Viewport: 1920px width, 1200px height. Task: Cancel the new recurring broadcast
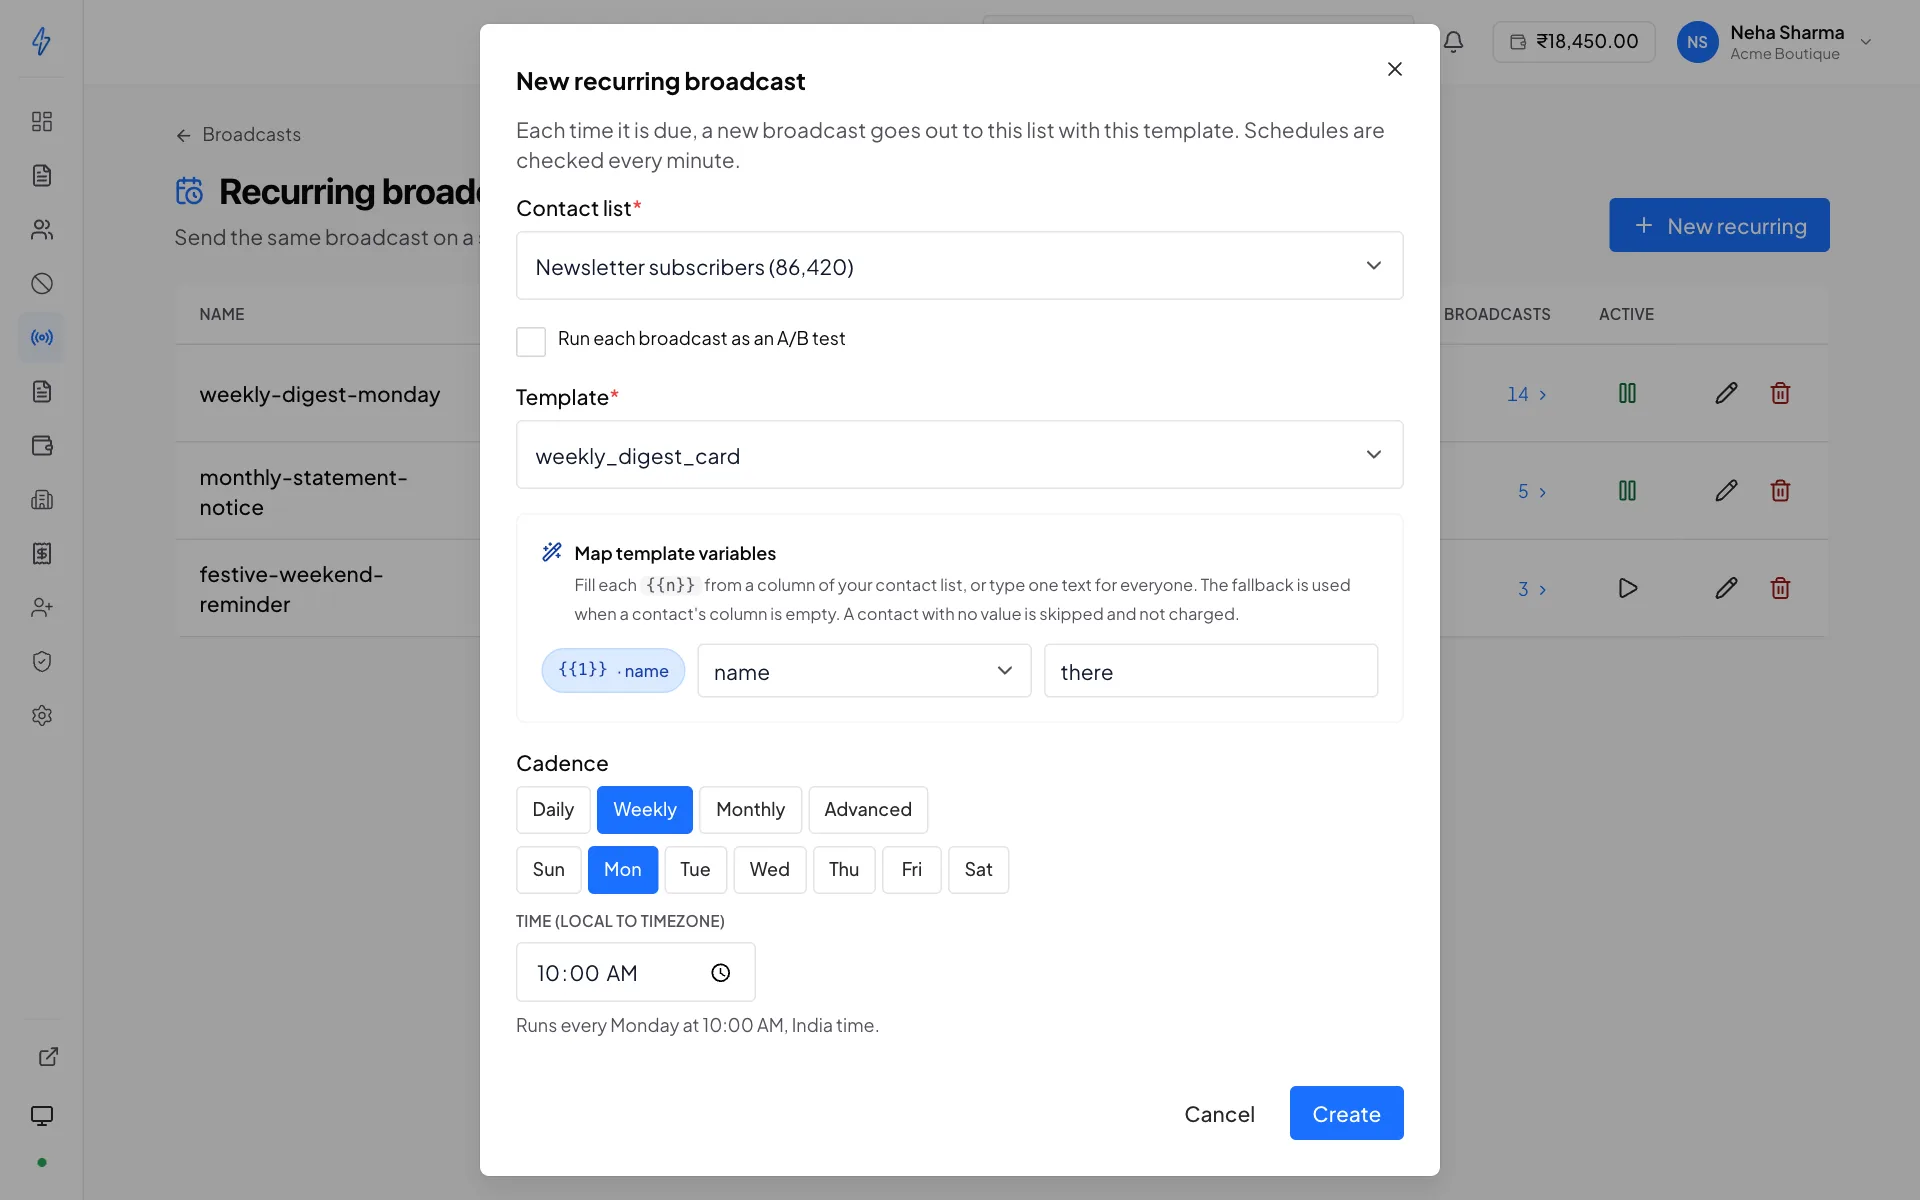pos(1219,1113)
